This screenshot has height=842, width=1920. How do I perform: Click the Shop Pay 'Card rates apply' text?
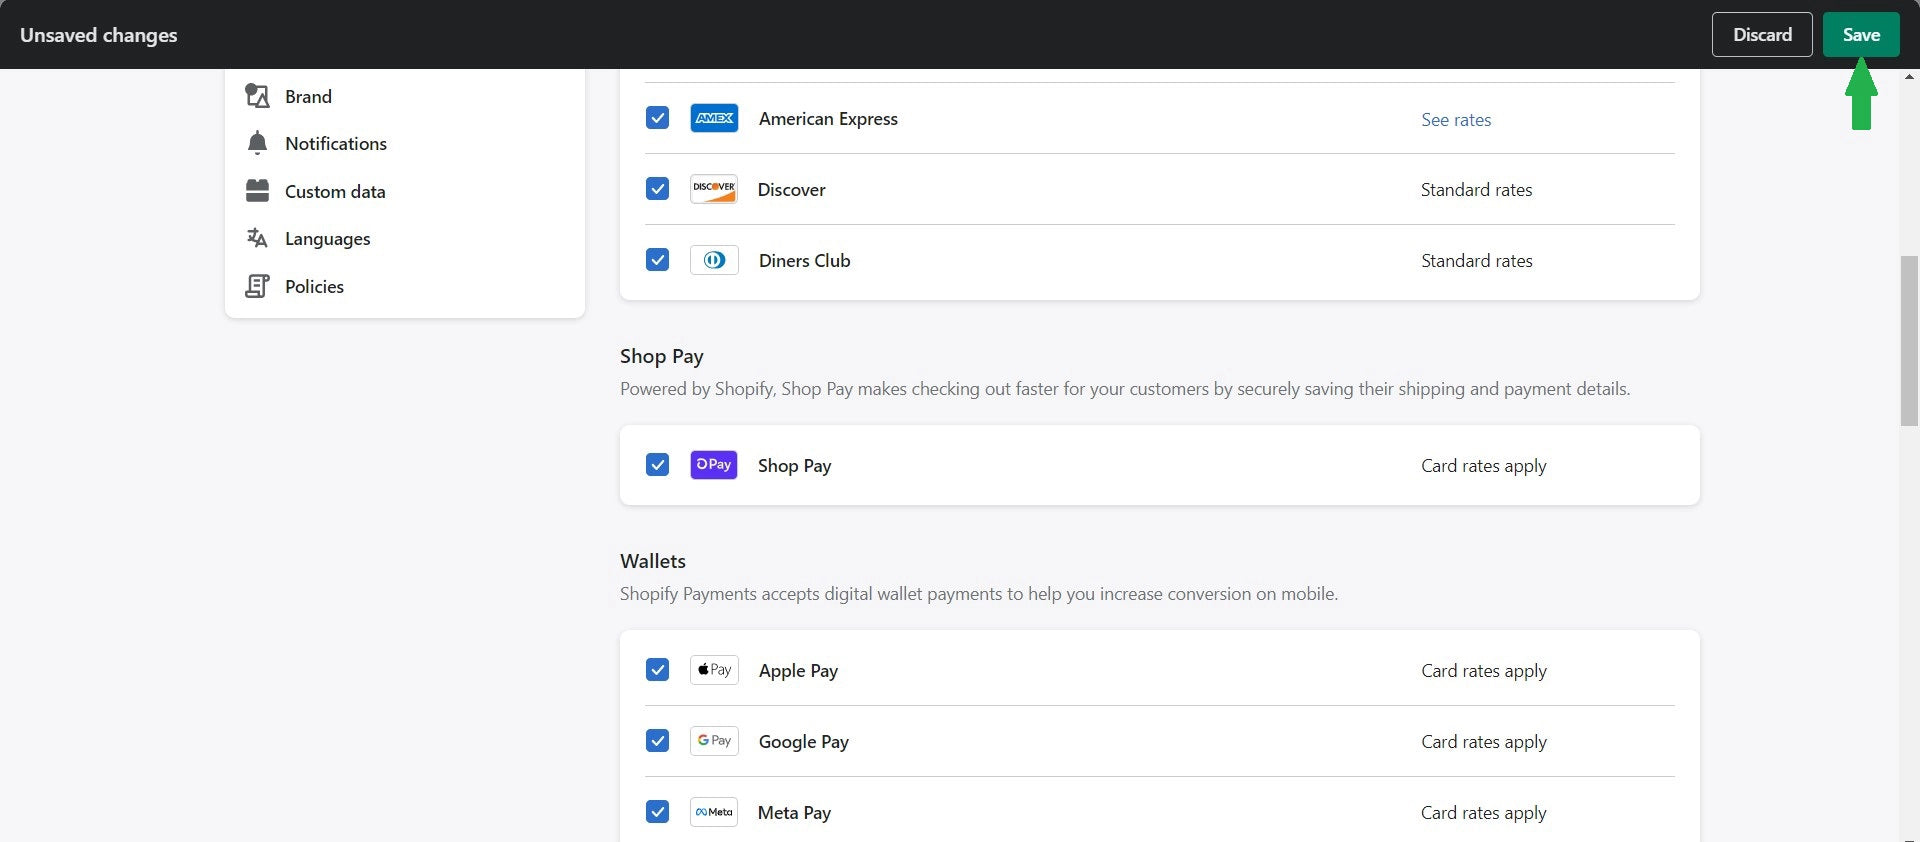1483,465
